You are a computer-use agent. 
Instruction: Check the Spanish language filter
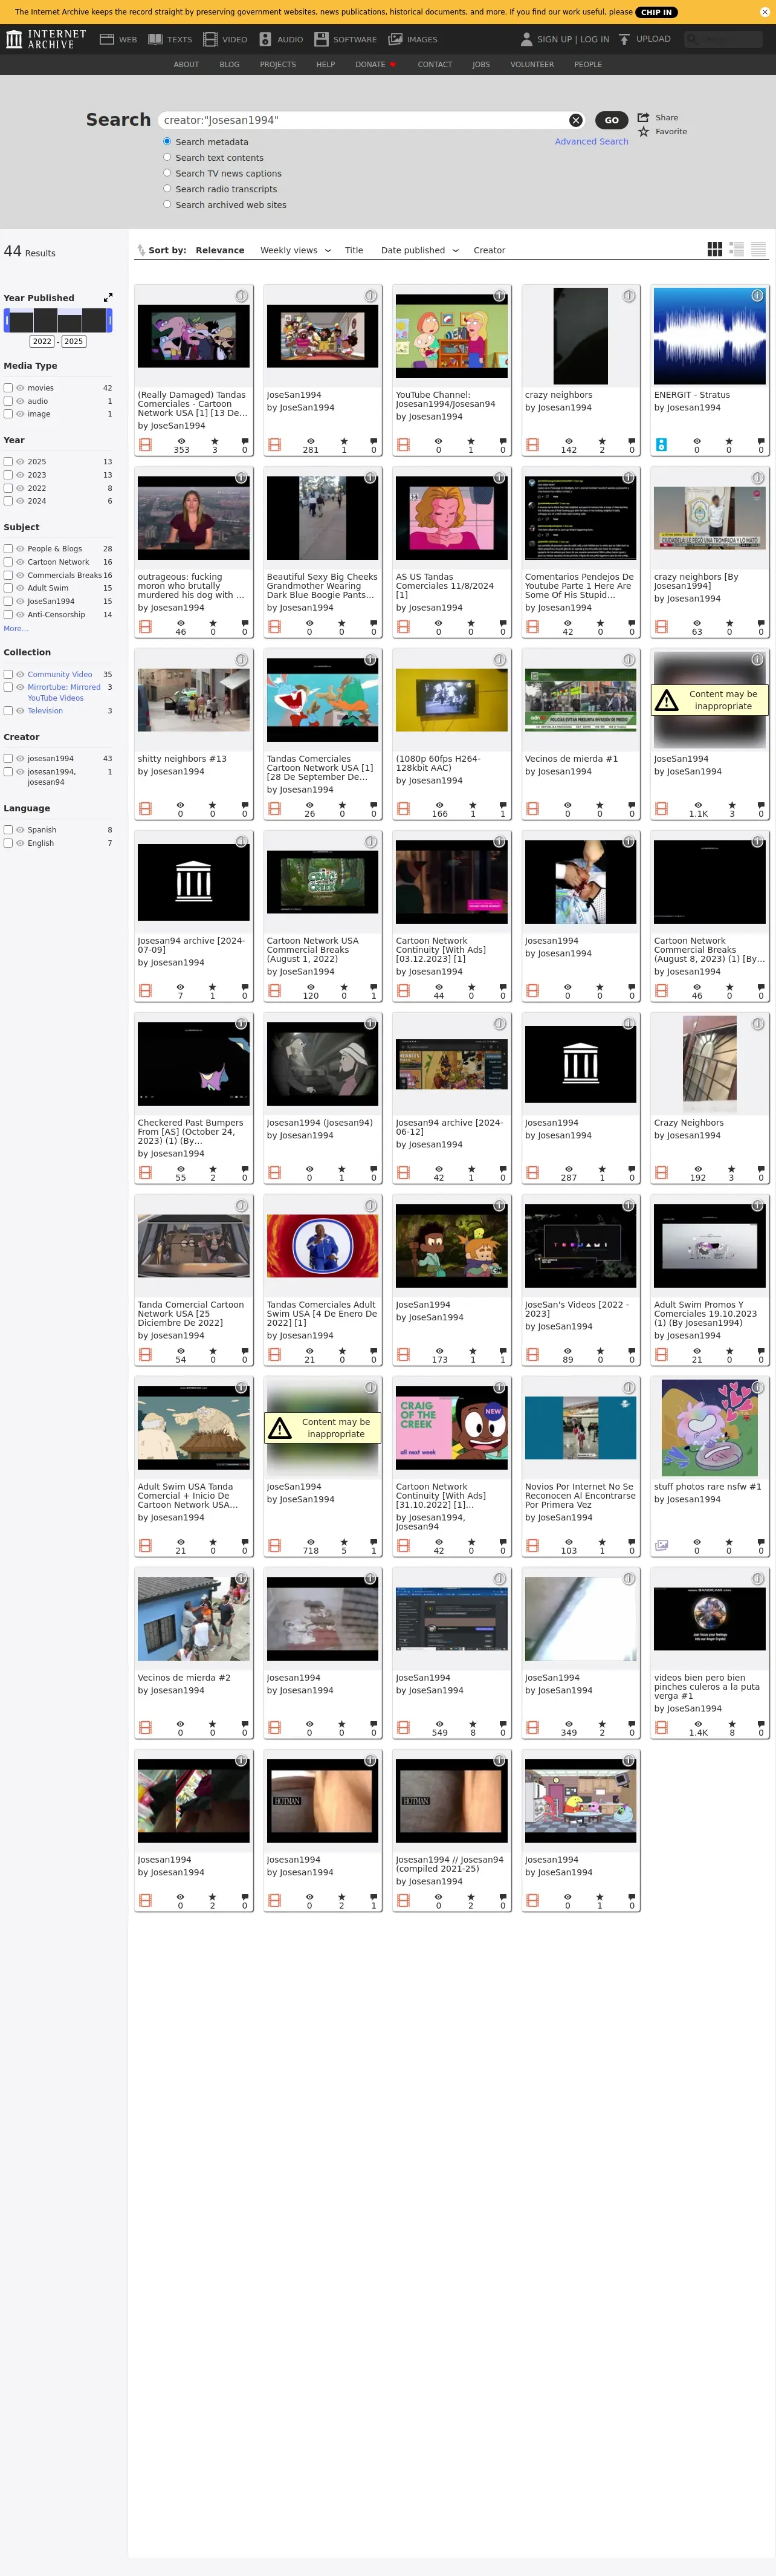click(8, 830)
